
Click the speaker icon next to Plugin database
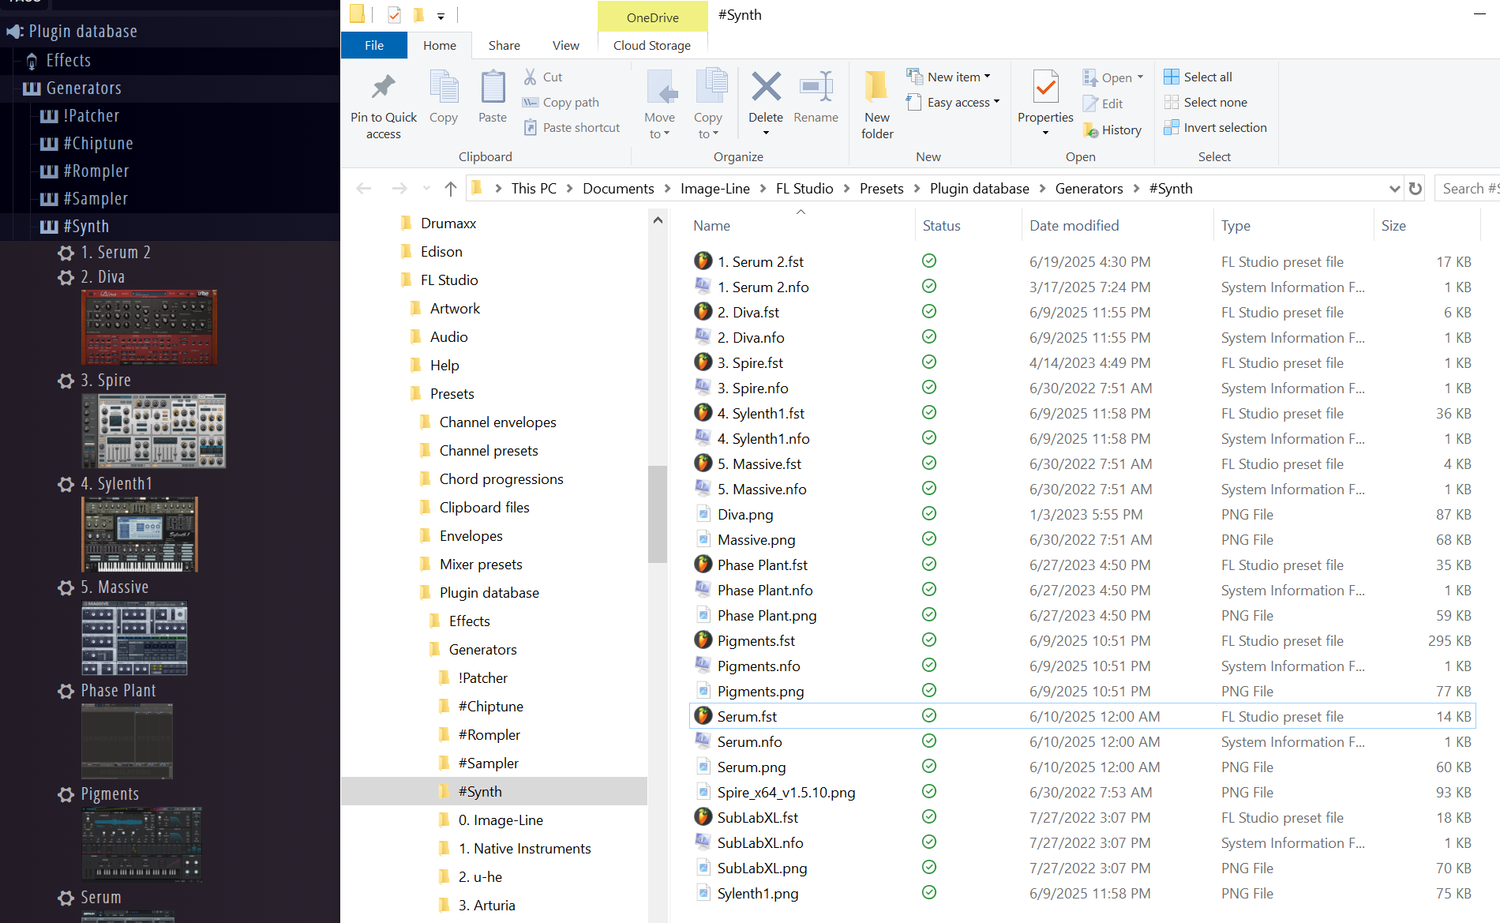[14, 31]
